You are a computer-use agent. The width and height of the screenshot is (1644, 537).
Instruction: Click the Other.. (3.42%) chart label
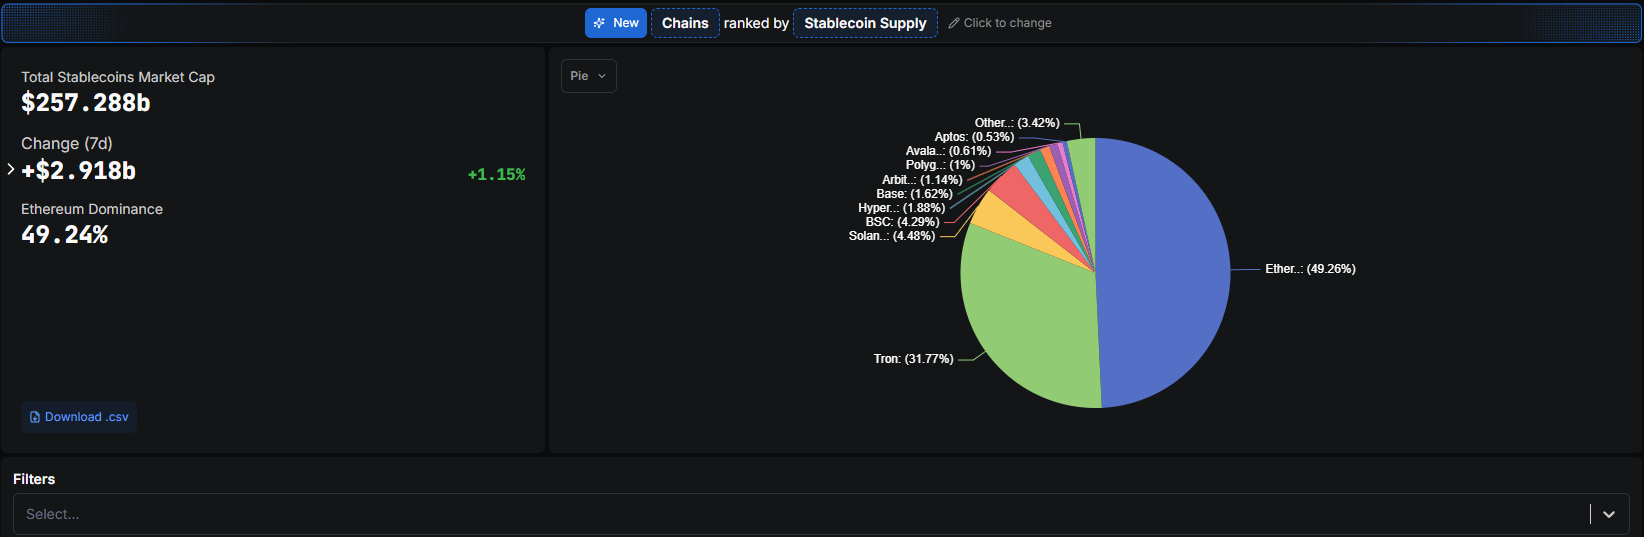(x=1016, y=123)
